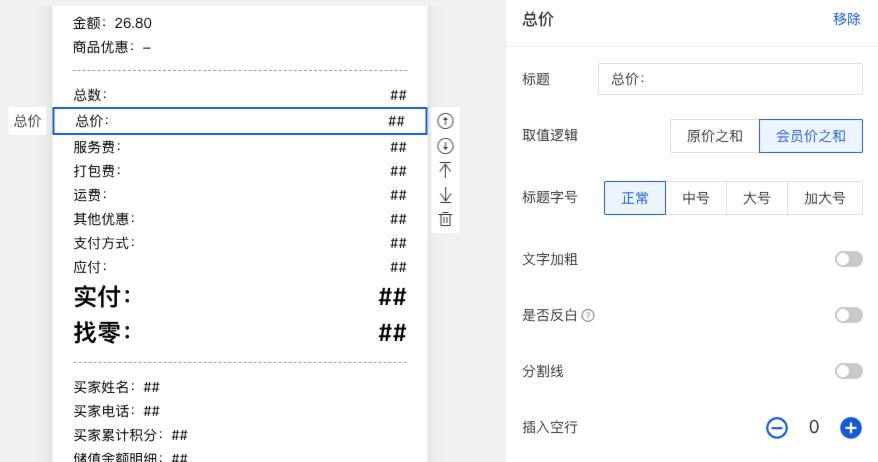Decrease 插入空行 count with minus icon

click(777, 428)
